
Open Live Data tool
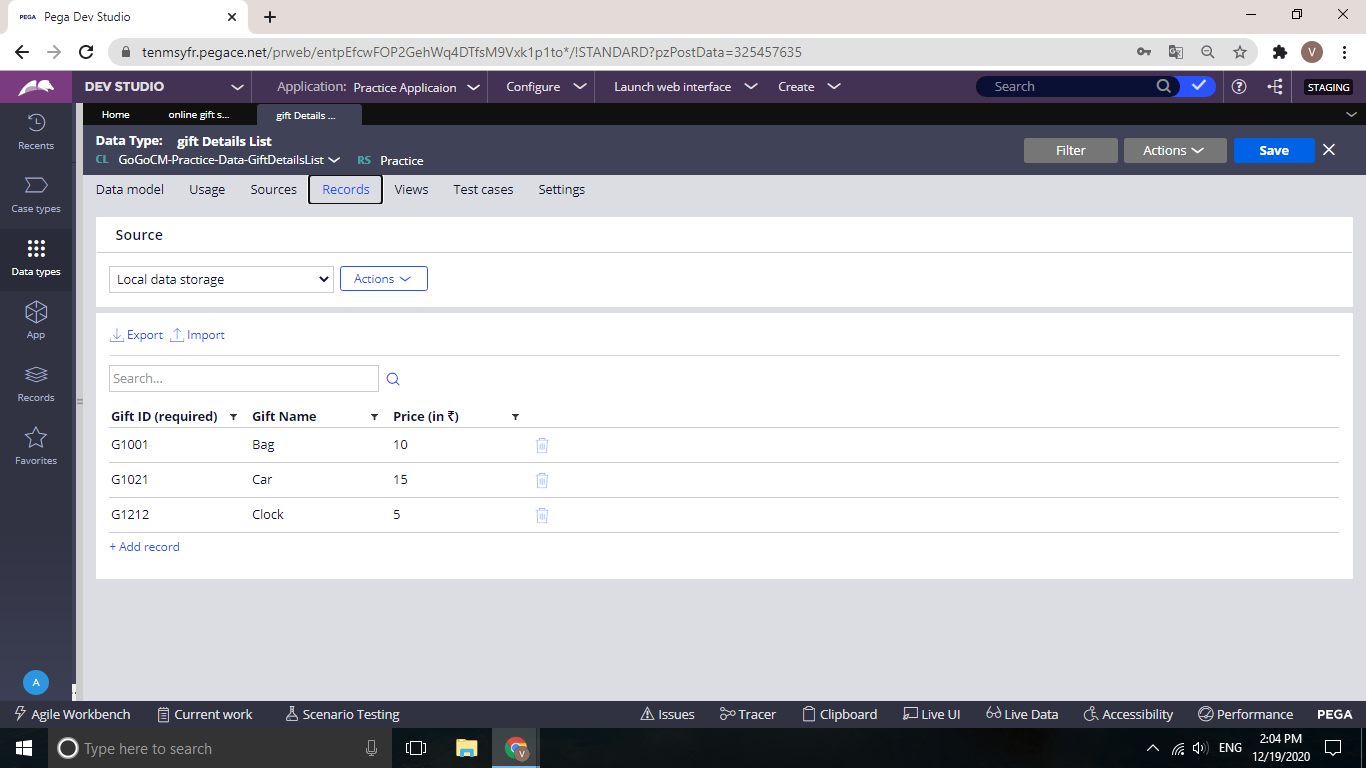(1022, 714)
